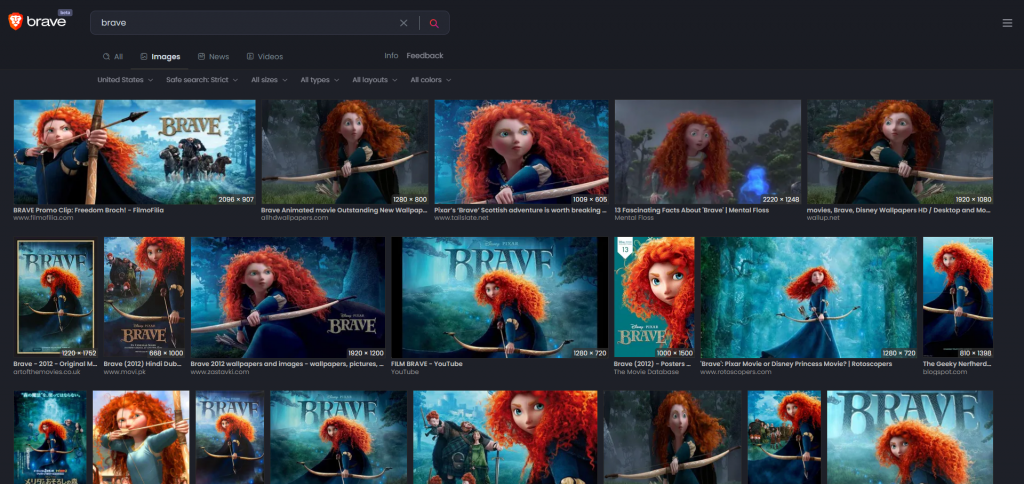Screen dimensions: 1024x484
Task: Switch to the Videos tab
Action: click(x=264, y=57)
